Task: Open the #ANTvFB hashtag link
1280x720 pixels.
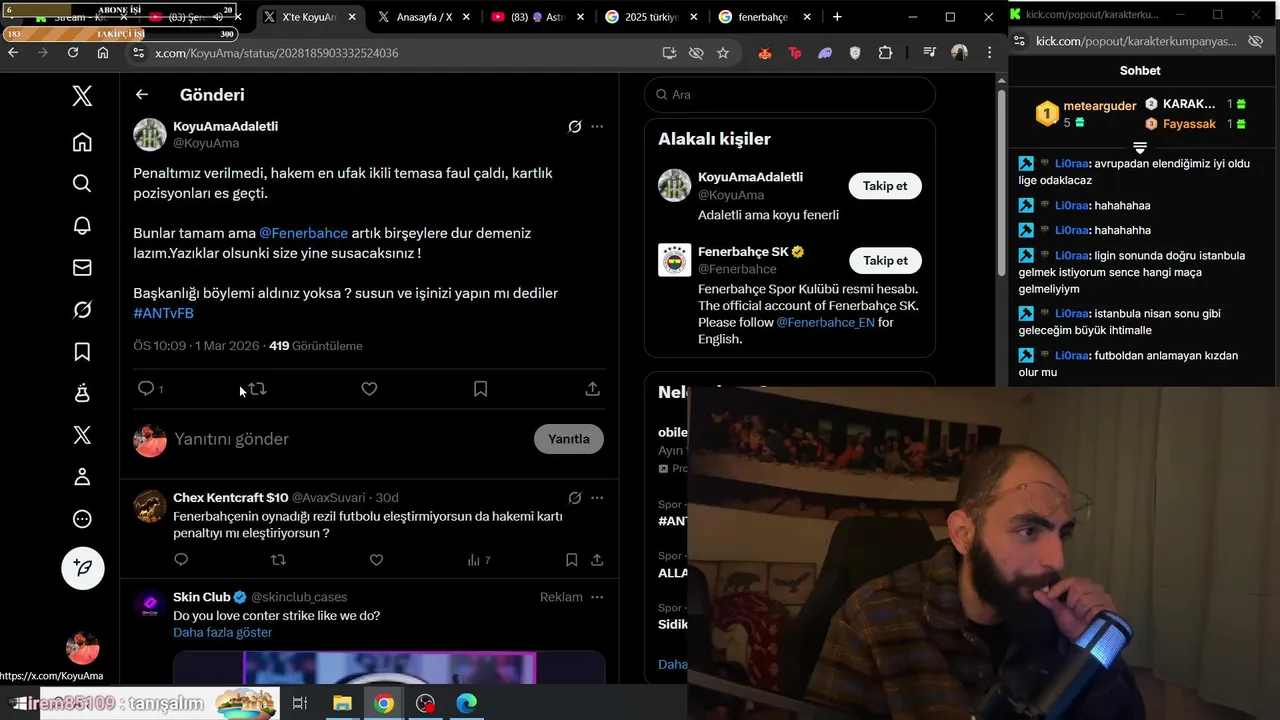Action: point(163,313)
